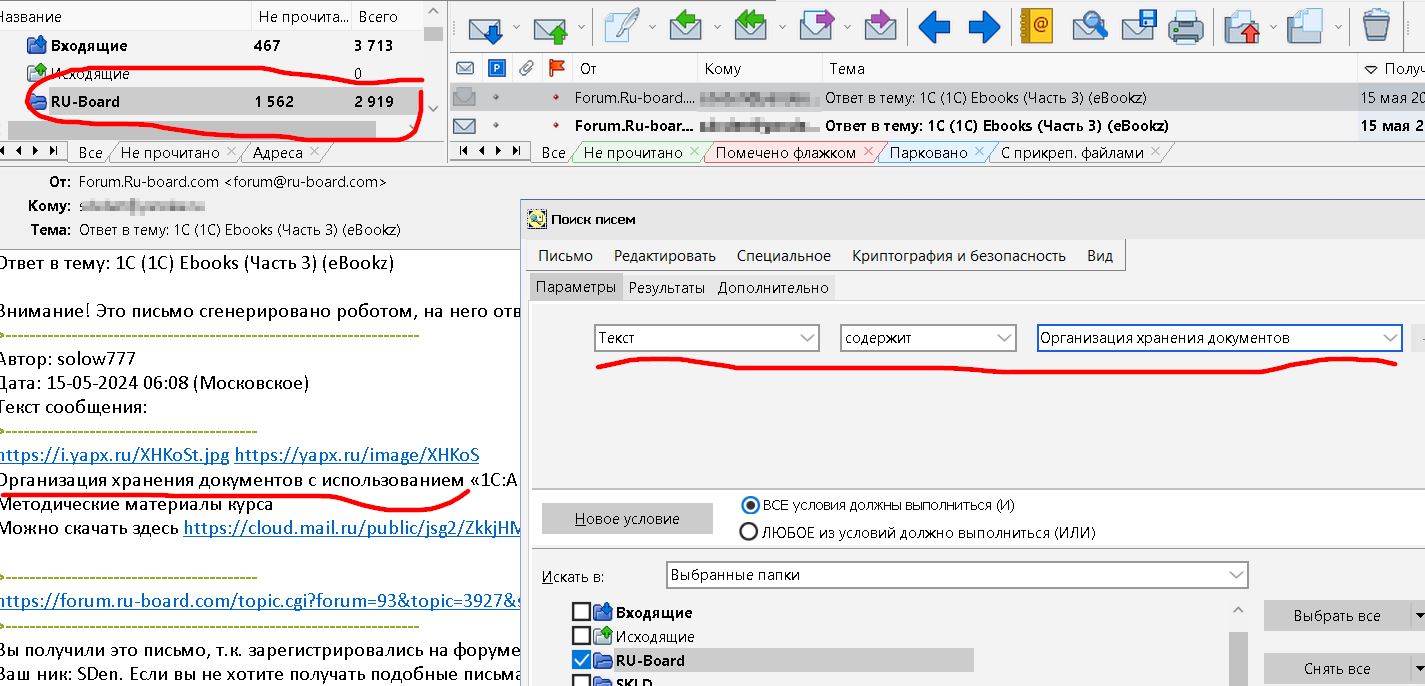The width and height of the screenshot is (1425, 686).
Task: Click the Новое условие button
Action: 627,519
